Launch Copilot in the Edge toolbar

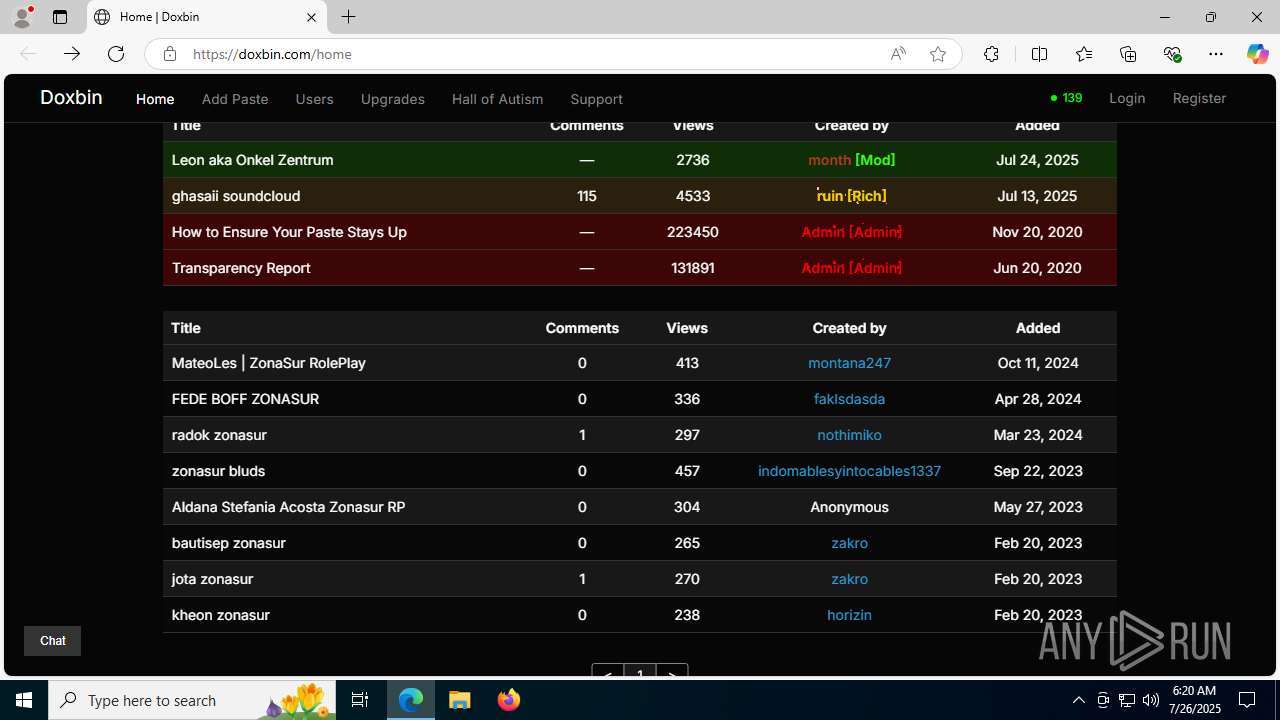(1257, 54)
